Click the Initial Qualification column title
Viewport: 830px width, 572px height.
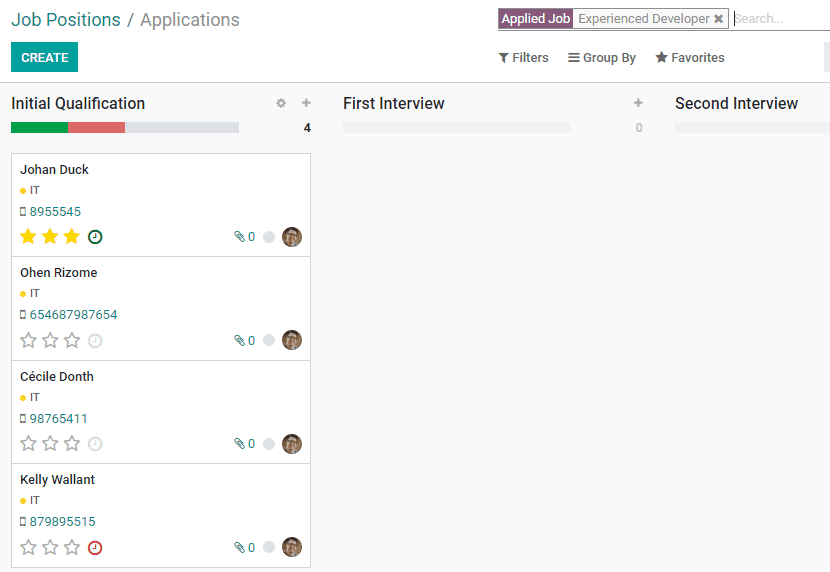coord(78,103)
